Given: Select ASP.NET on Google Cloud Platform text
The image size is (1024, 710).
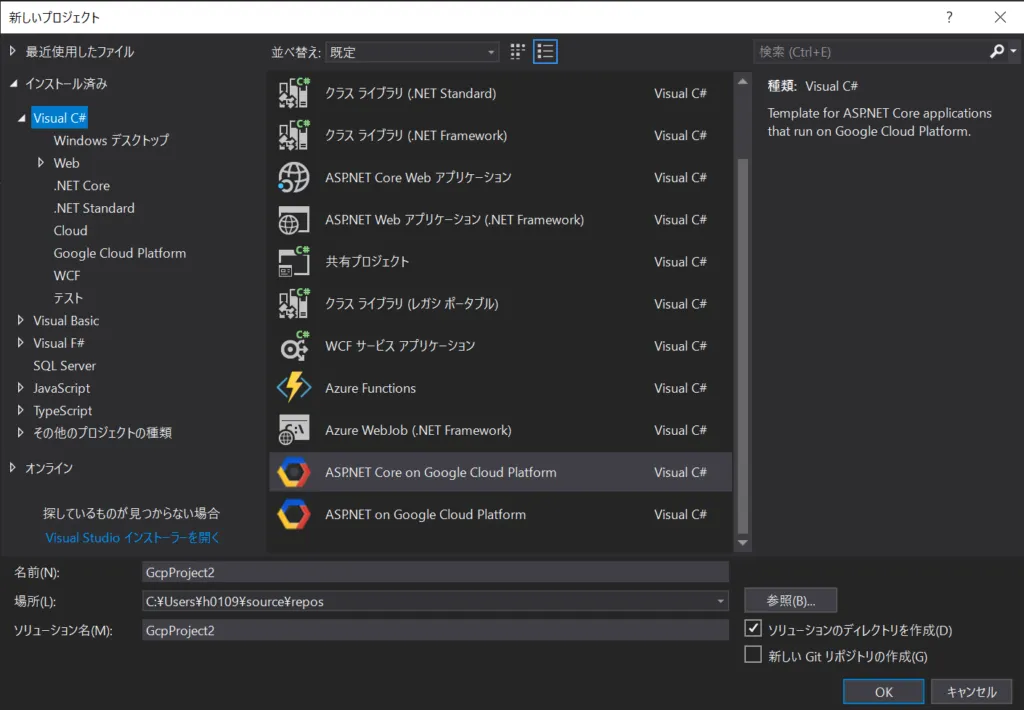Looking at the screenshot, I should point(425,515).
